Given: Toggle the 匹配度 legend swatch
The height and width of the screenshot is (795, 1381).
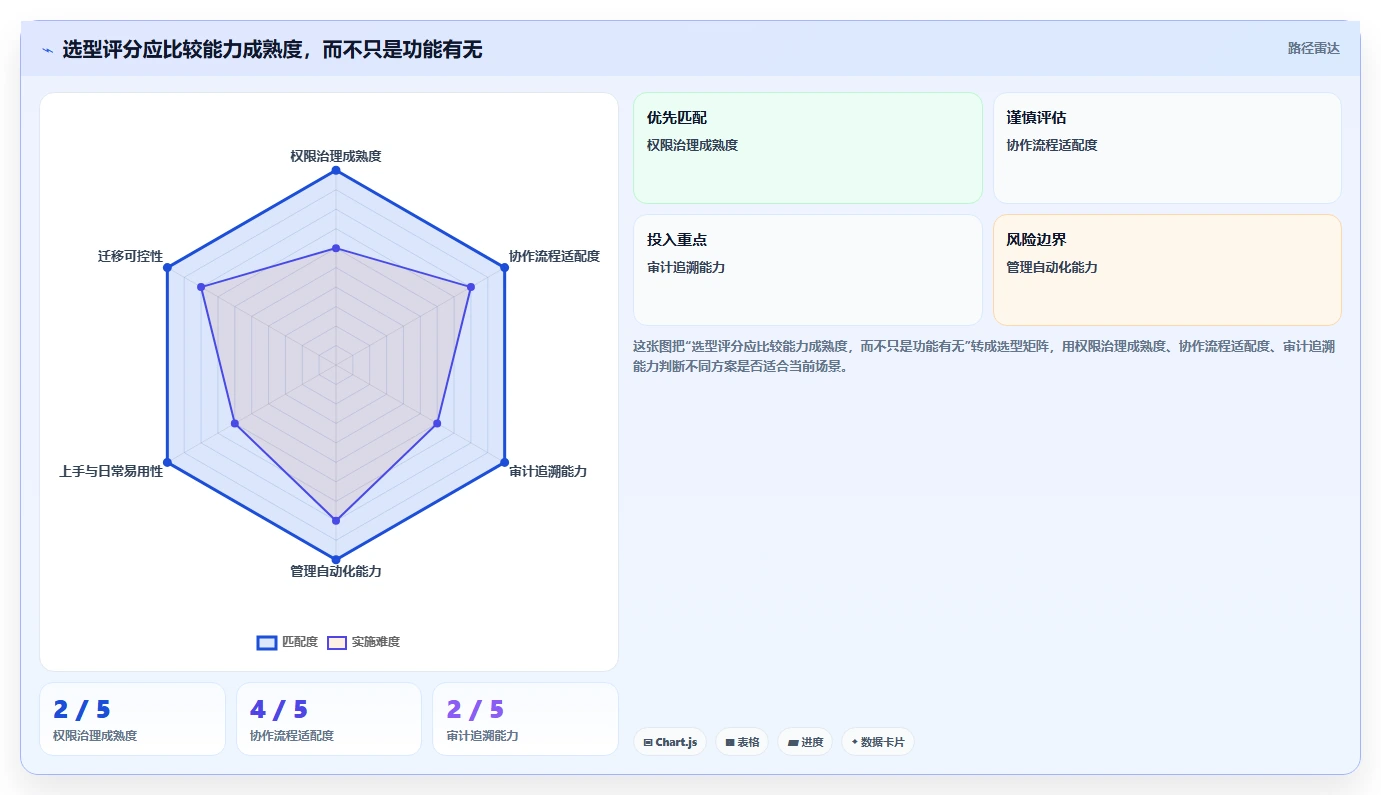Looking at the screenshot, I should pyautogui.click(x=267, y=642).
